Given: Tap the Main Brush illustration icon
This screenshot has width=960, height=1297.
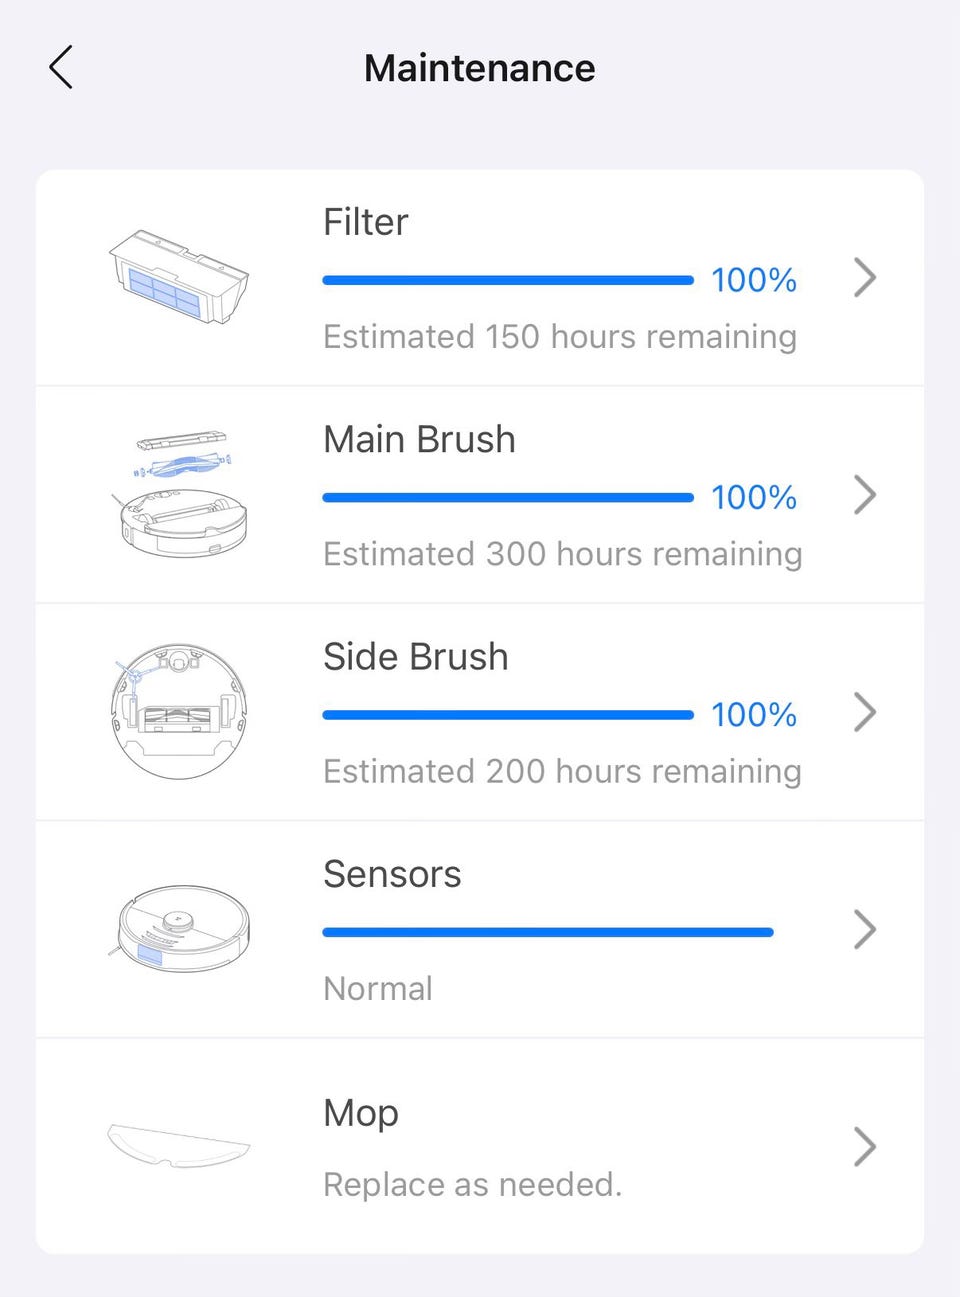Looking at the screenshot, I should [x=181, y=494].
